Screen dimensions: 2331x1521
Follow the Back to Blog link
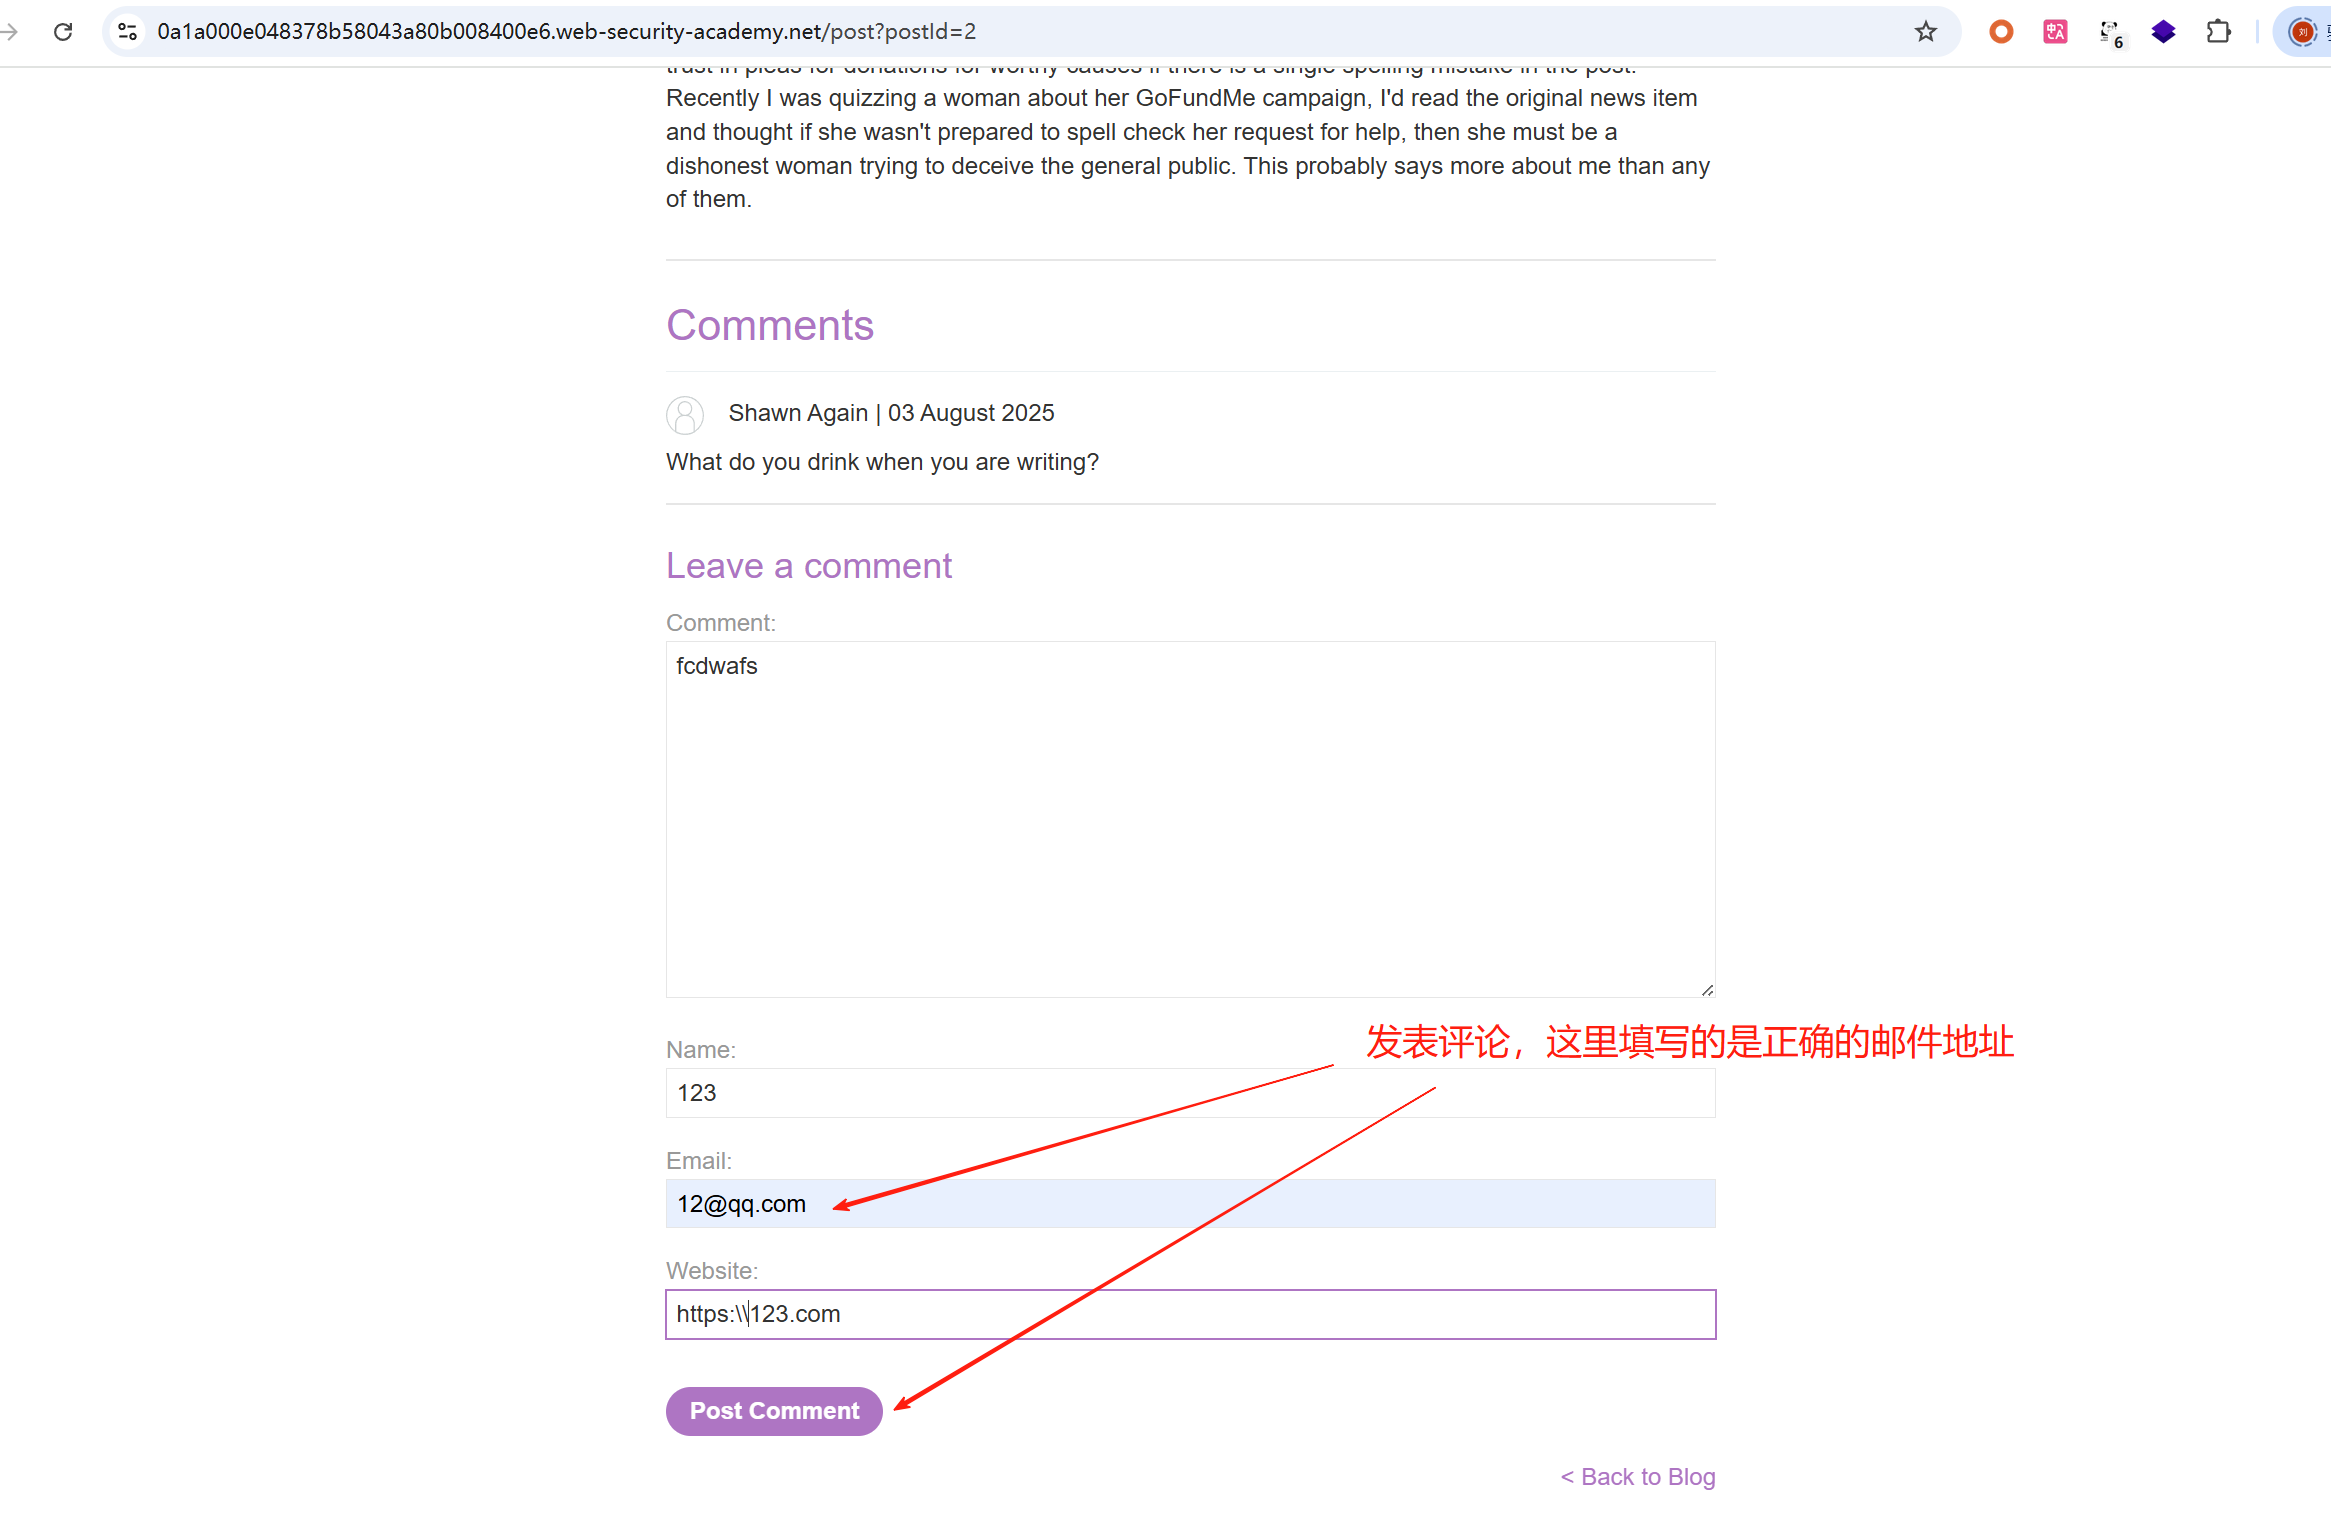click(1638, 1477)
